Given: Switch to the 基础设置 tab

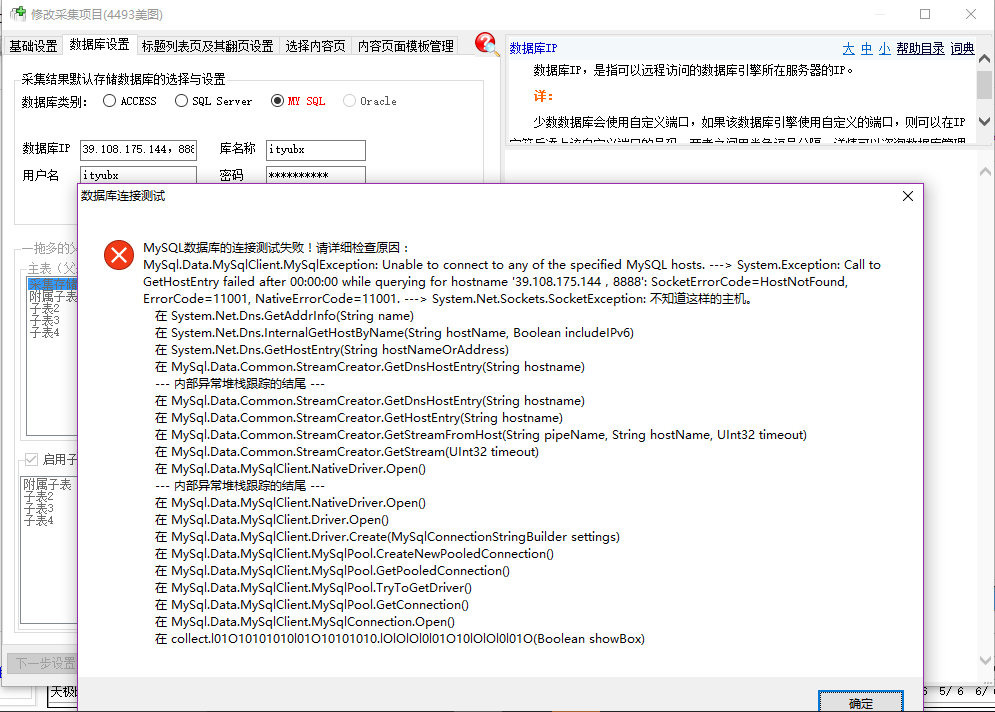Looking at the screenshot, I should [33, 46].
